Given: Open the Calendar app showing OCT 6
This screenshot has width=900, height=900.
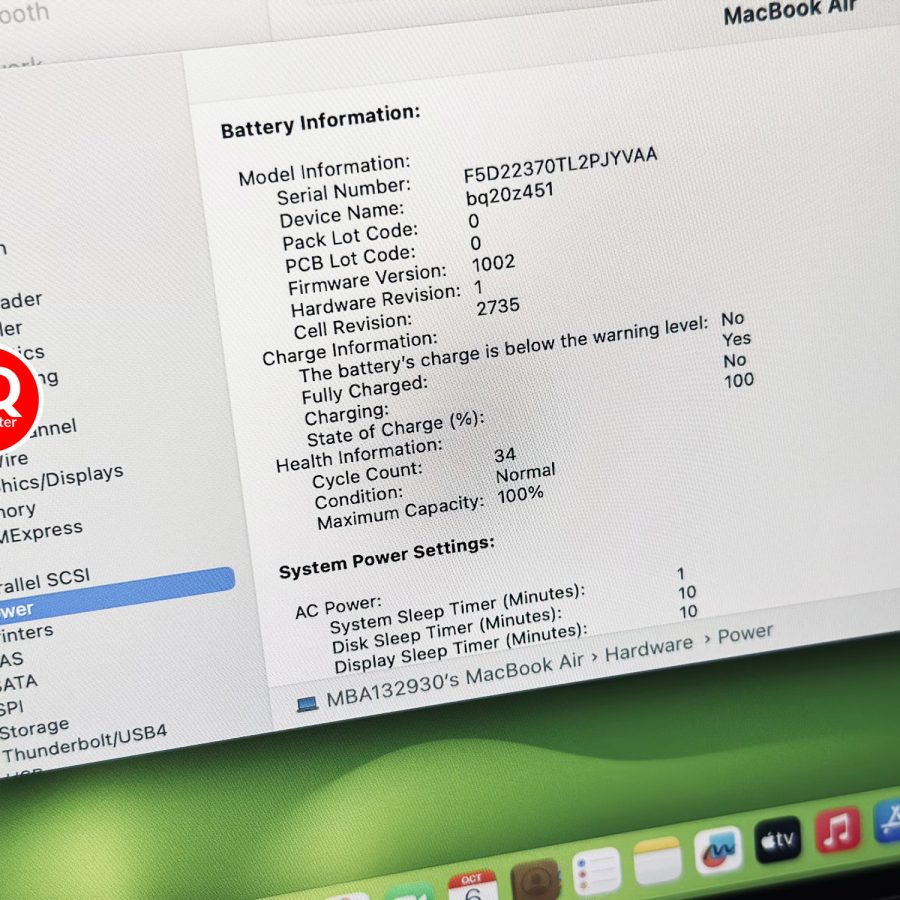Looking at the screenshot, I should tap(472, 886).
